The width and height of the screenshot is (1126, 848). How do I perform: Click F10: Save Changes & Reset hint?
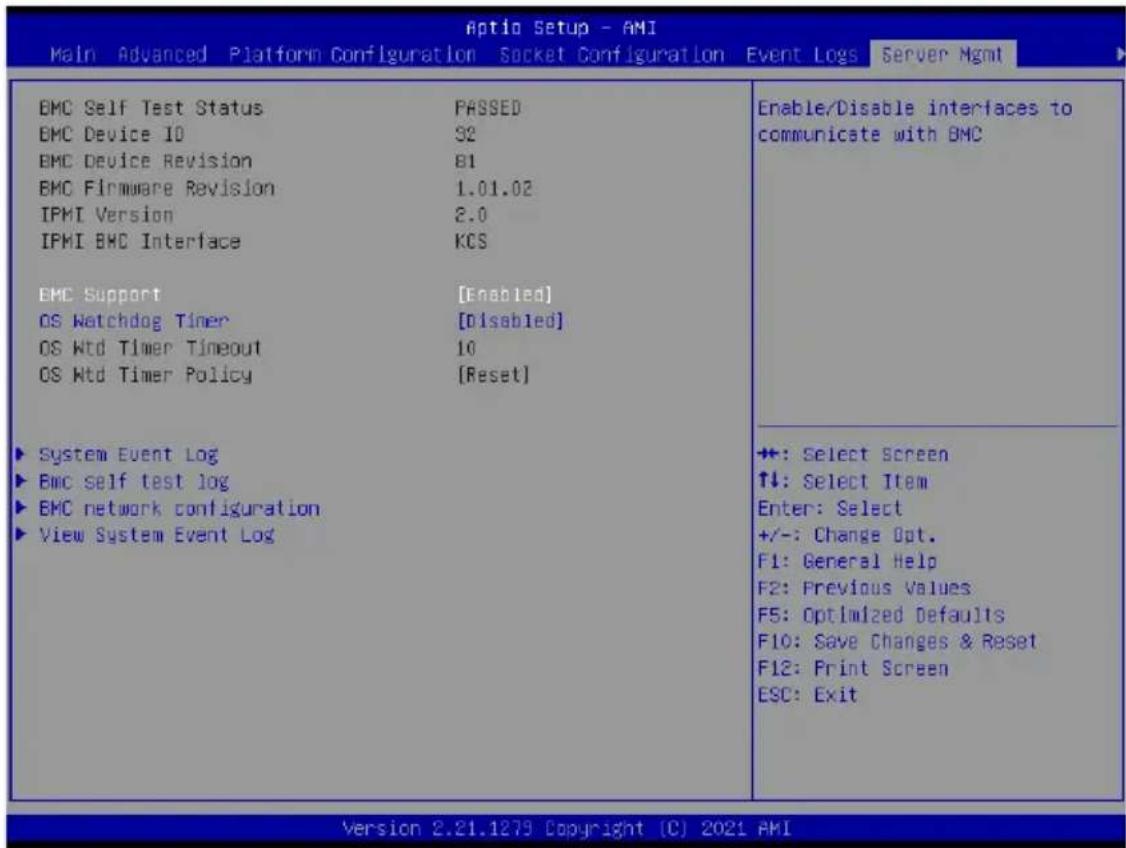point(897,642)
